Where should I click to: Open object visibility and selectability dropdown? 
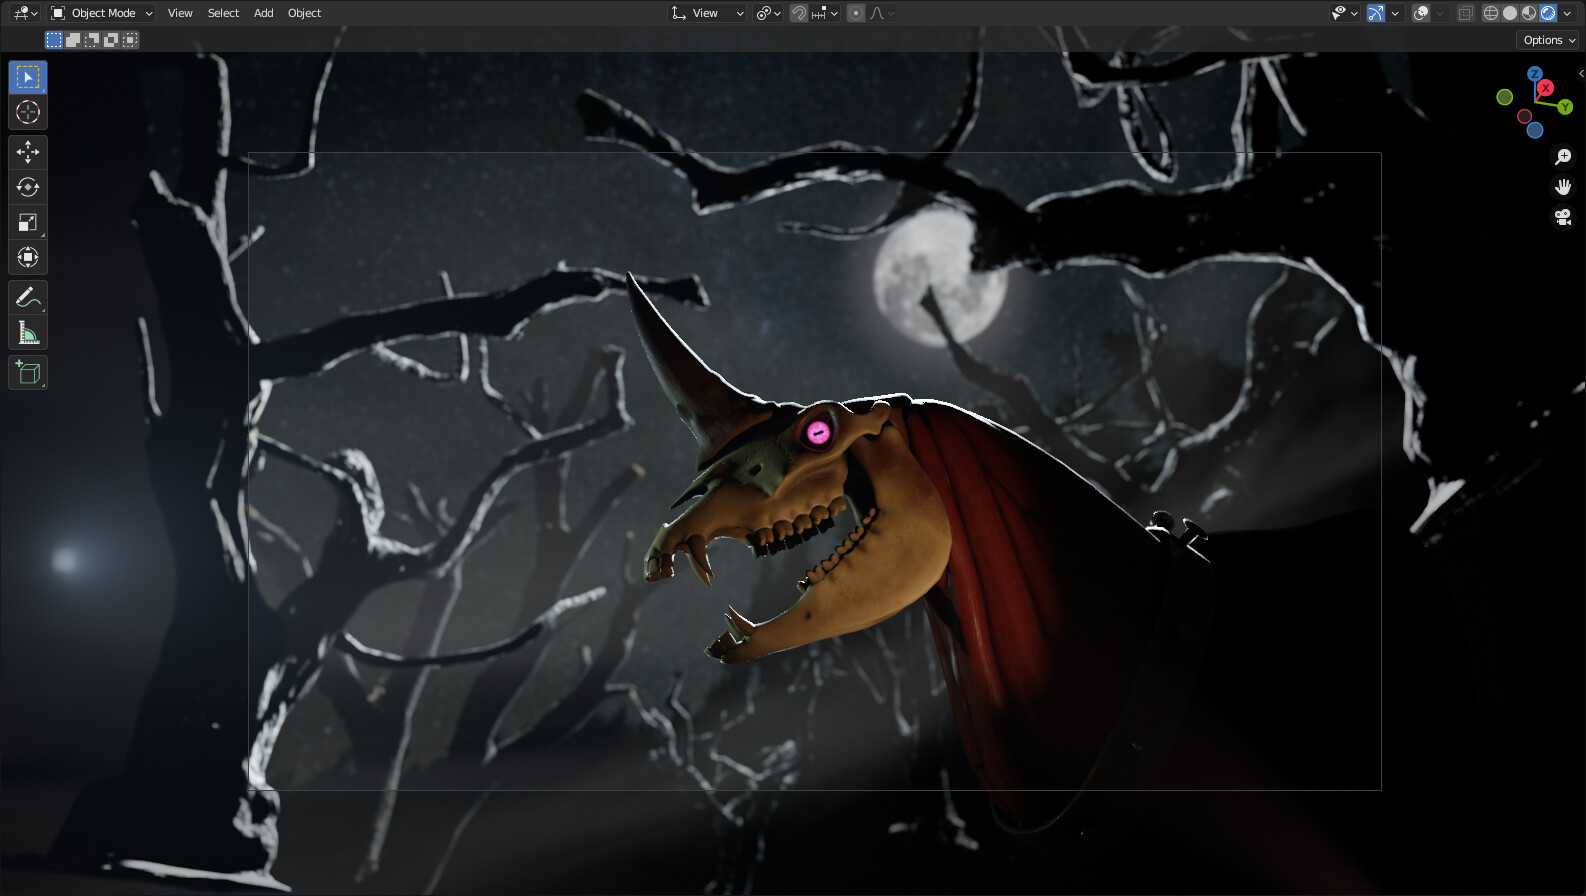point(1344,13)
